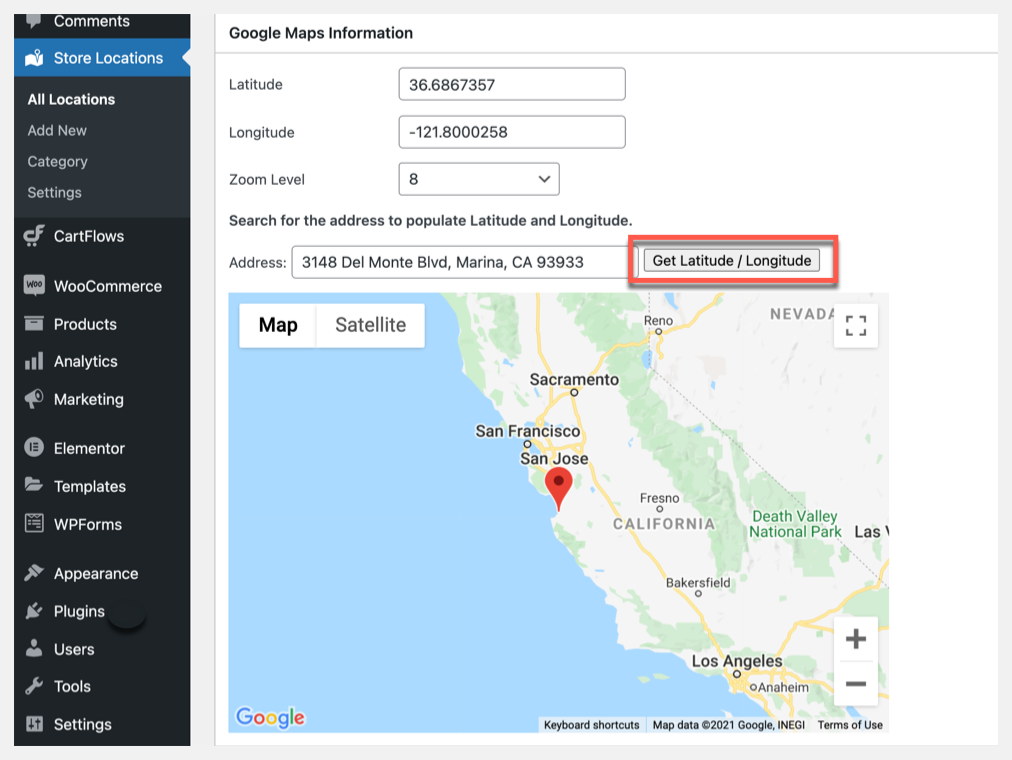Zoom out the map with minus button
1012x760 pixels.
click(x=855, y=684)
